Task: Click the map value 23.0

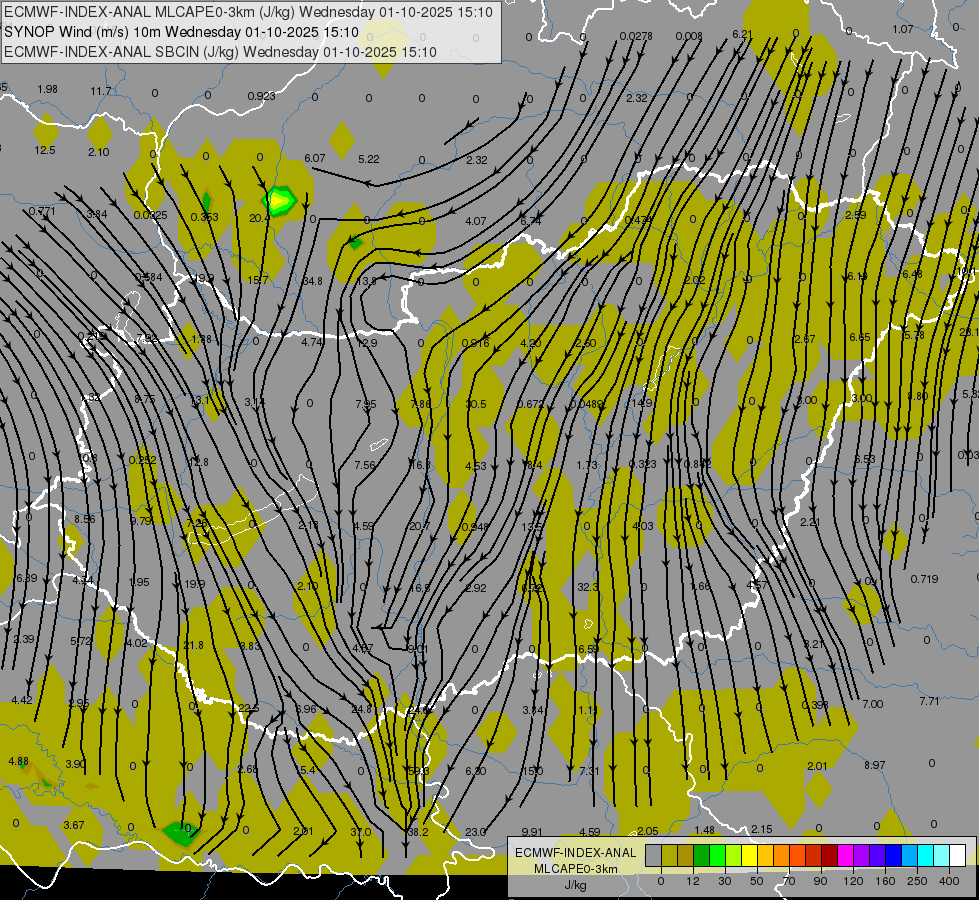Action: 476,832
